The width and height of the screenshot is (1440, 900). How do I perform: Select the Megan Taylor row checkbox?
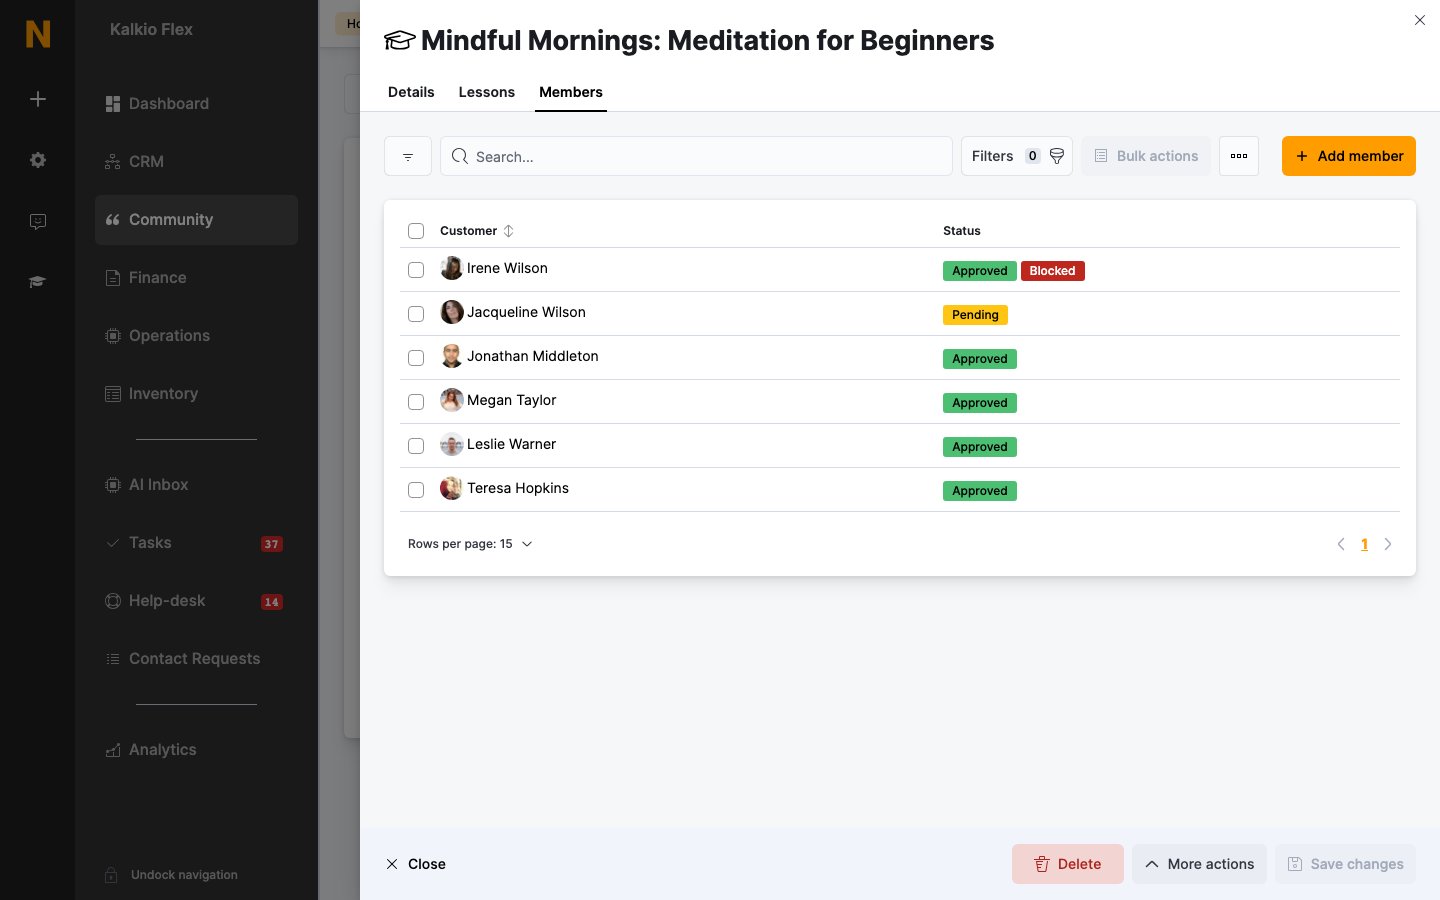tap(416, 402)
